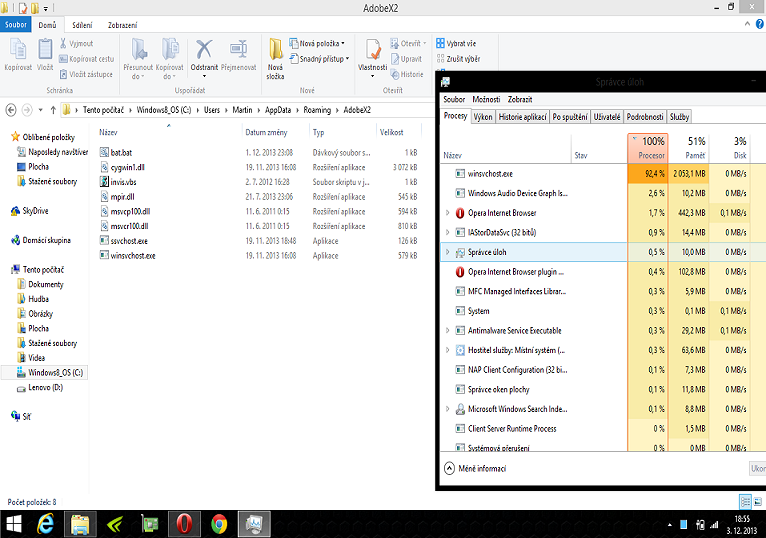Switch to Podrobnosti tab in Task Manager
The width and height of the screenshot is (766, 538).
645,117
